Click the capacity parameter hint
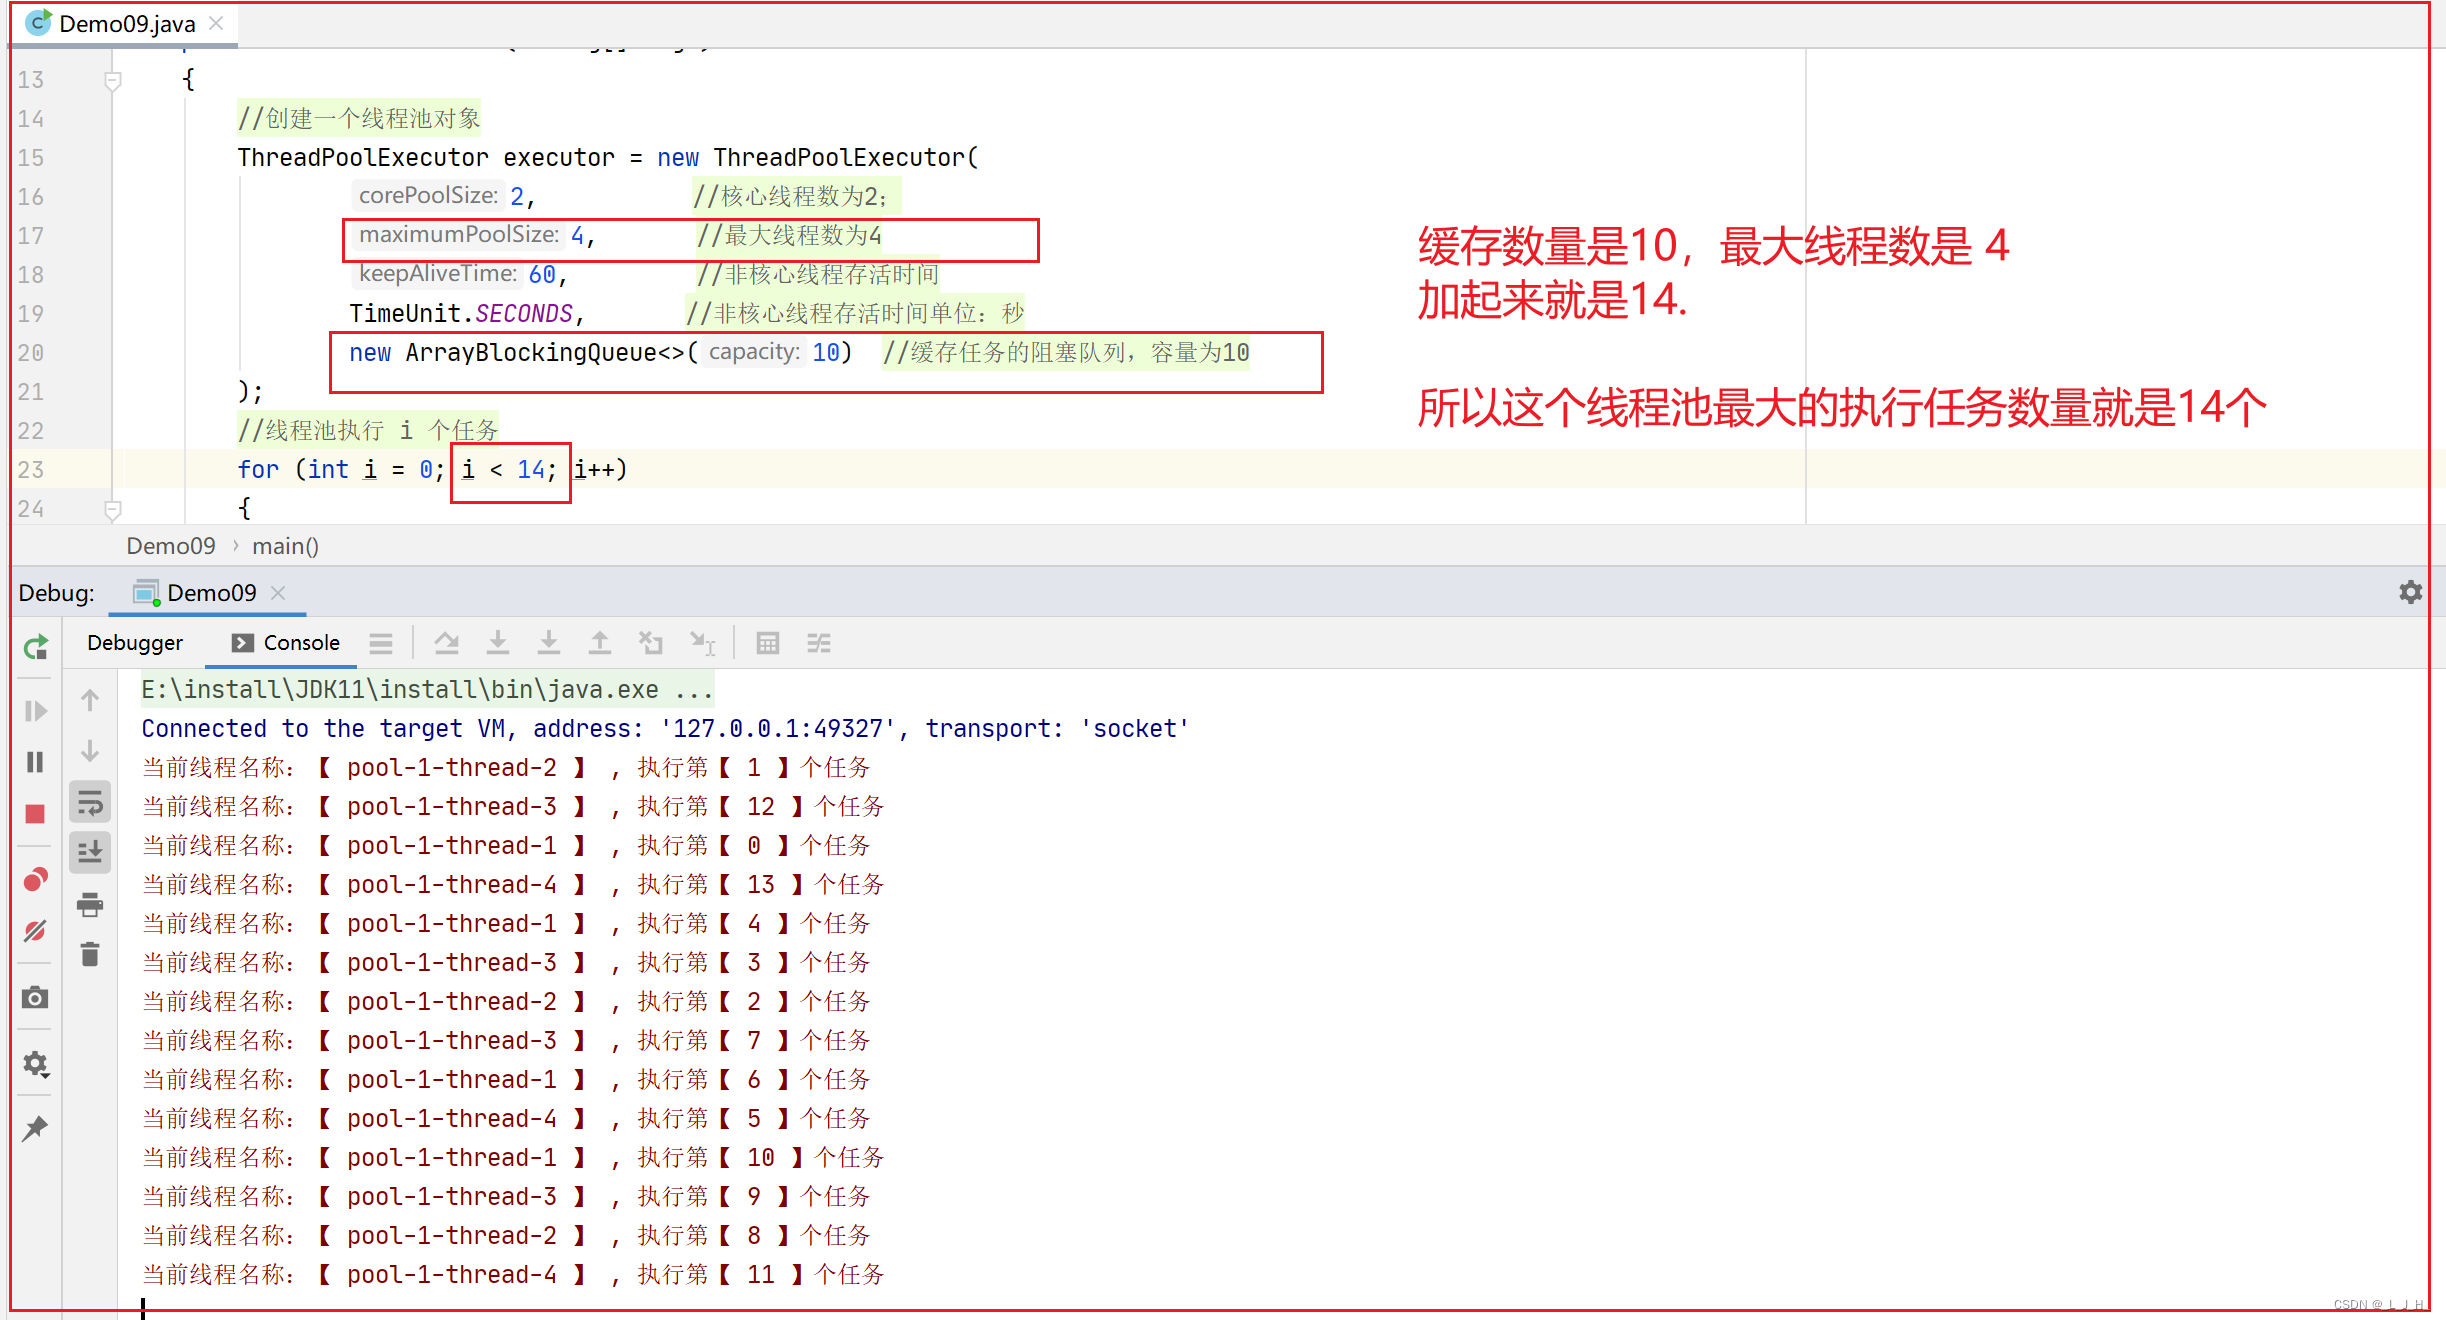The height and width of the screenshot is (1320, 2446). (x=754, y=351)
